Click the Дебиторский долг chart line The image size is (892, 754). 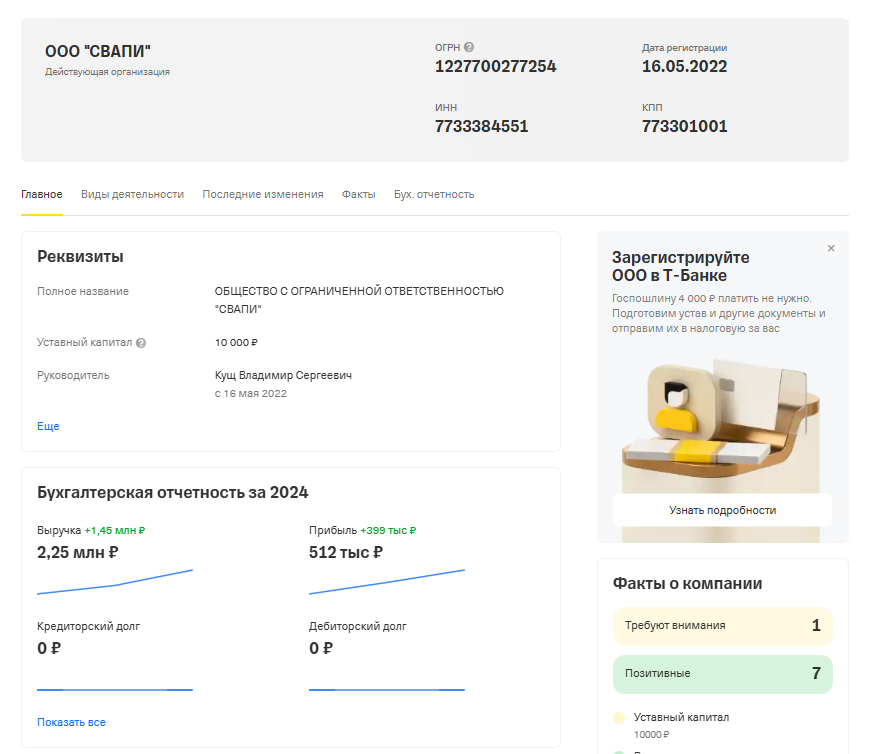tap(387, 689)
